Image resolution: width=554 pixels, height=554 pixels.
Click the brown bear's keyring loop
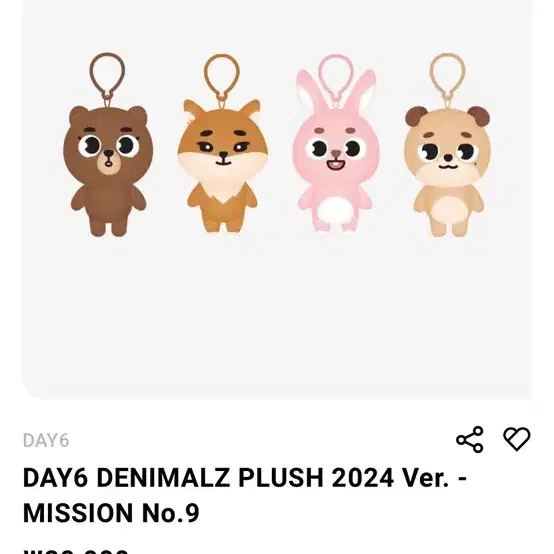click(x=107, y=78)
